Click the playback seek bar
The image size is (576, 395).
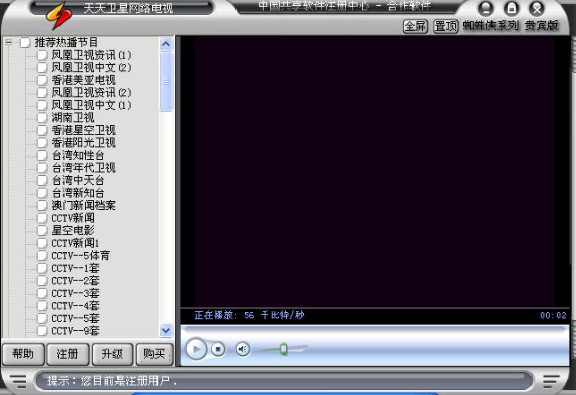375,329
